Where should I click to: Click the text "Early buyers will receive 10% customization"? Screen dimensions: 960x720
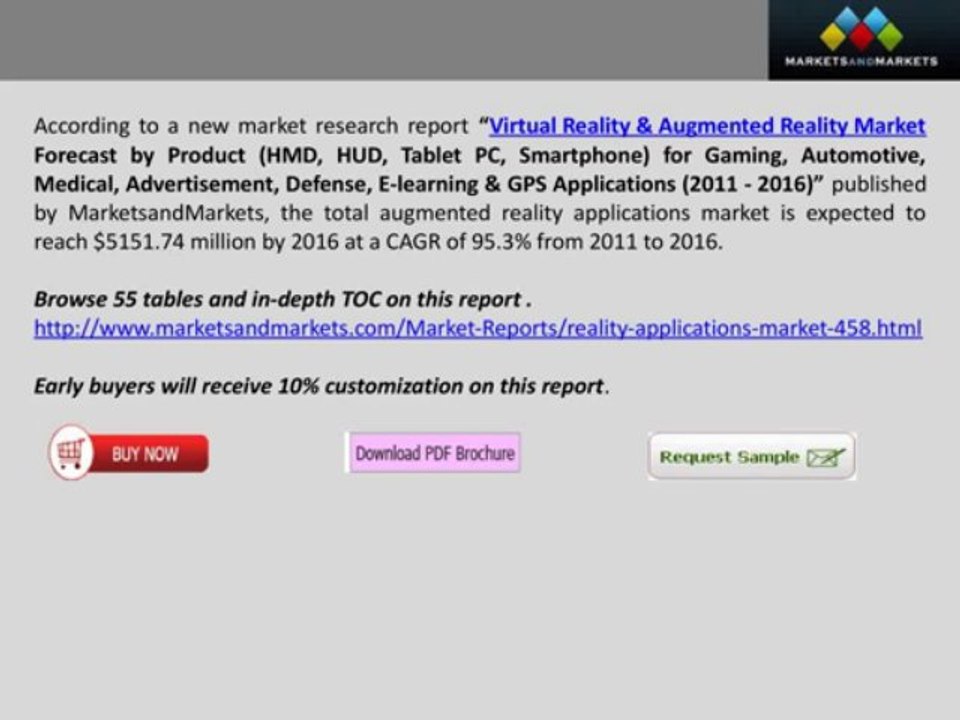(x=249, y=386)
